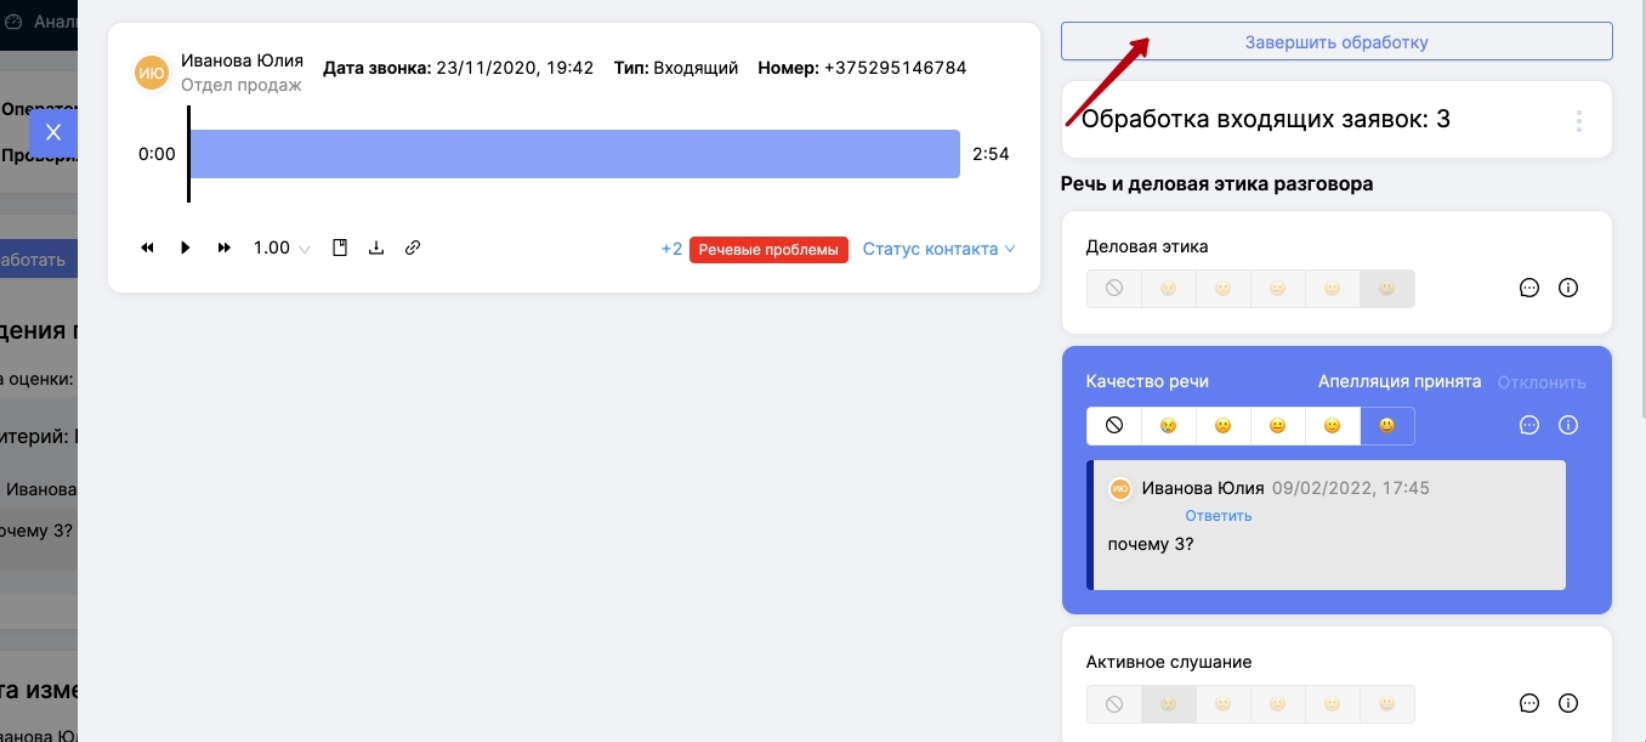Click the rewind playback icon

click(x=147, y=248)
